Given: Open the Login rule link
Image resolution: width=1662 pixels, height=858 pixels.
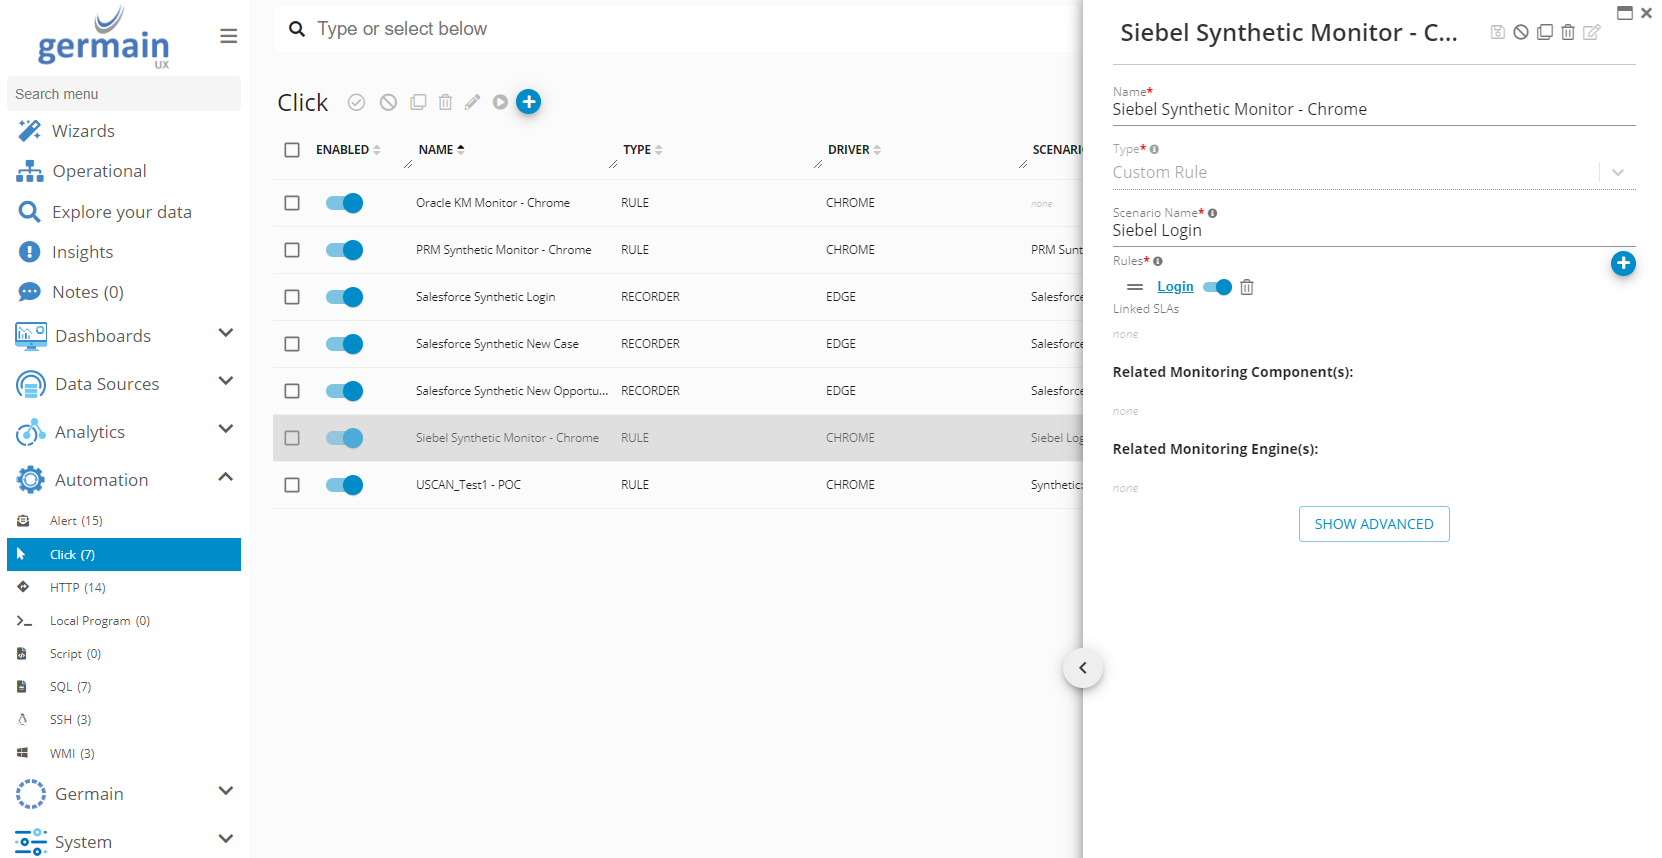Looking at the screenshot, I should pyautogui.click(x=1175, y=287).
